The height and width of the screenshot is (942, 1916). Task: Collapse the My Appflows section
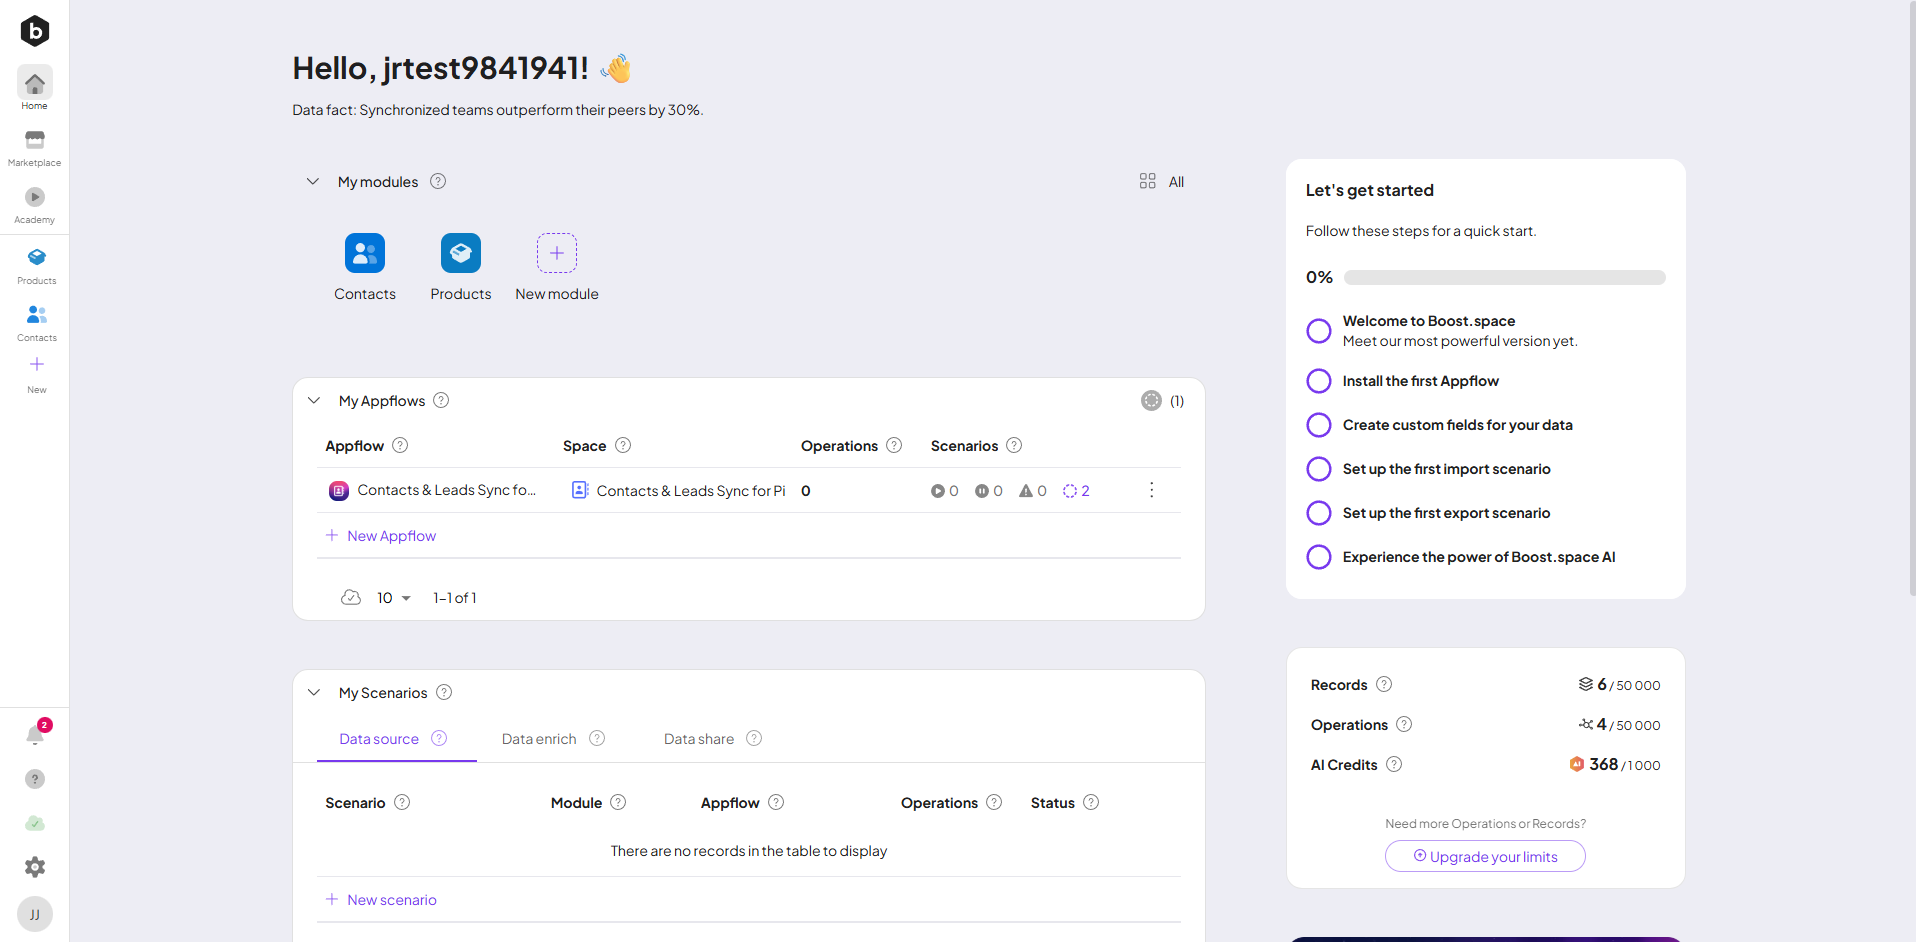click(x=314, y=401)
